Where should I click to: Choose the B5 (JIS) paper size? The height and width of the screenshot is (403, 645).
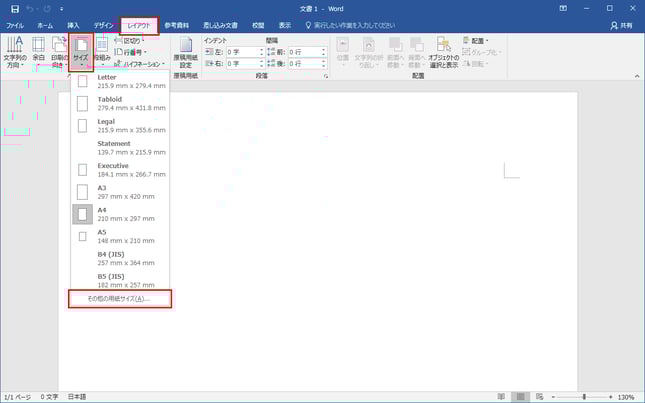[120, 280]
